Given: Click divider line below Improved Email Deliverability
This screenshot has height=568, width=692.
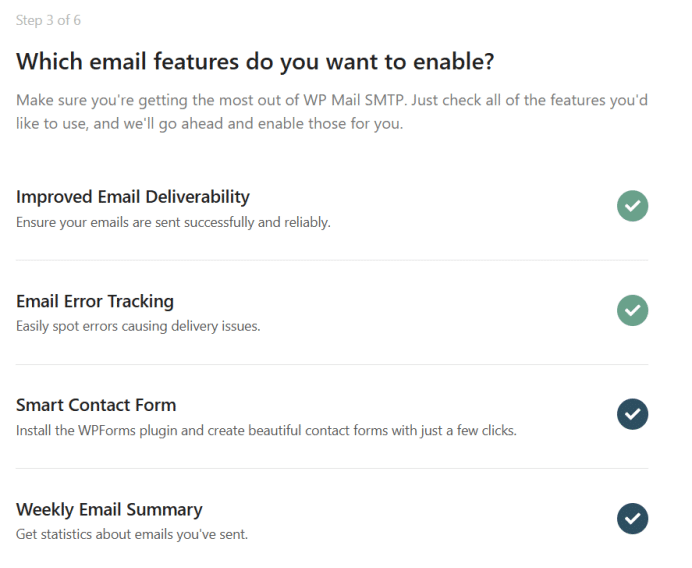Looking at the screenshot, I should pos(332,261).
